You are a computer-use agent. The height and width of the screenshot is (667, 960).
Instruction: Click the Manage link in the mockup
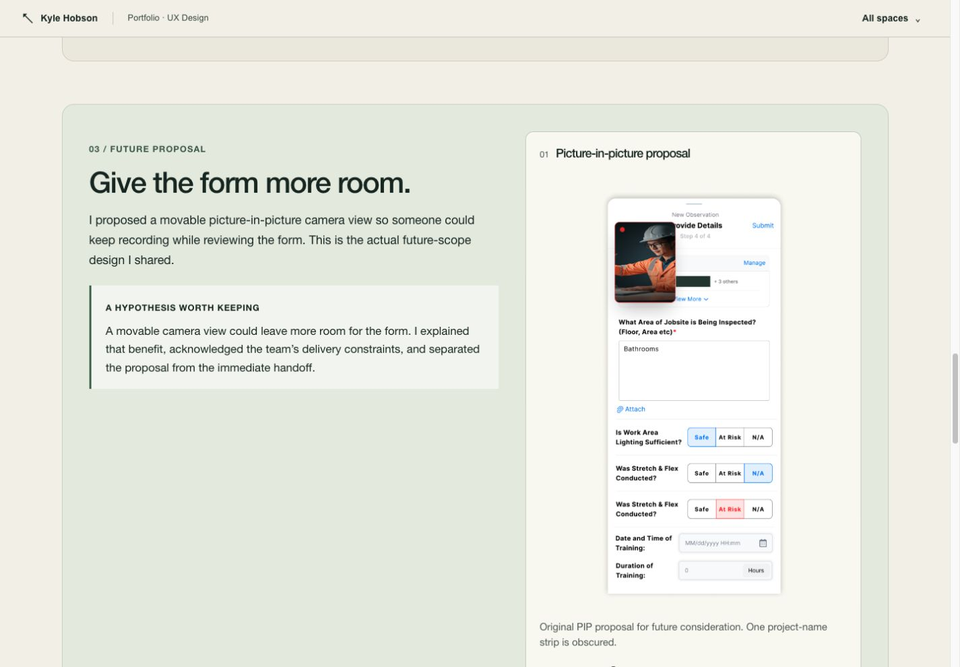tap(754, 263)
